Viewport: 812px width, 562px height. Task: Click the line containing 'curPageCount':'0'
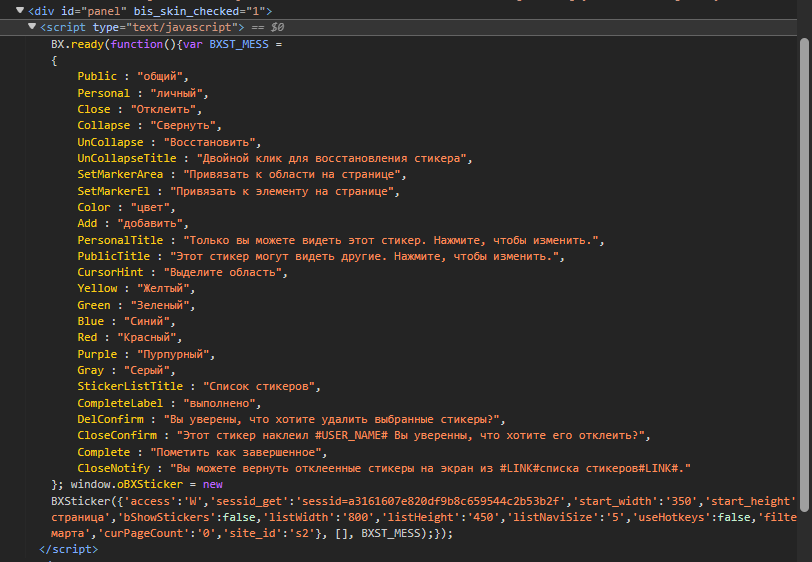pos(252,534)
